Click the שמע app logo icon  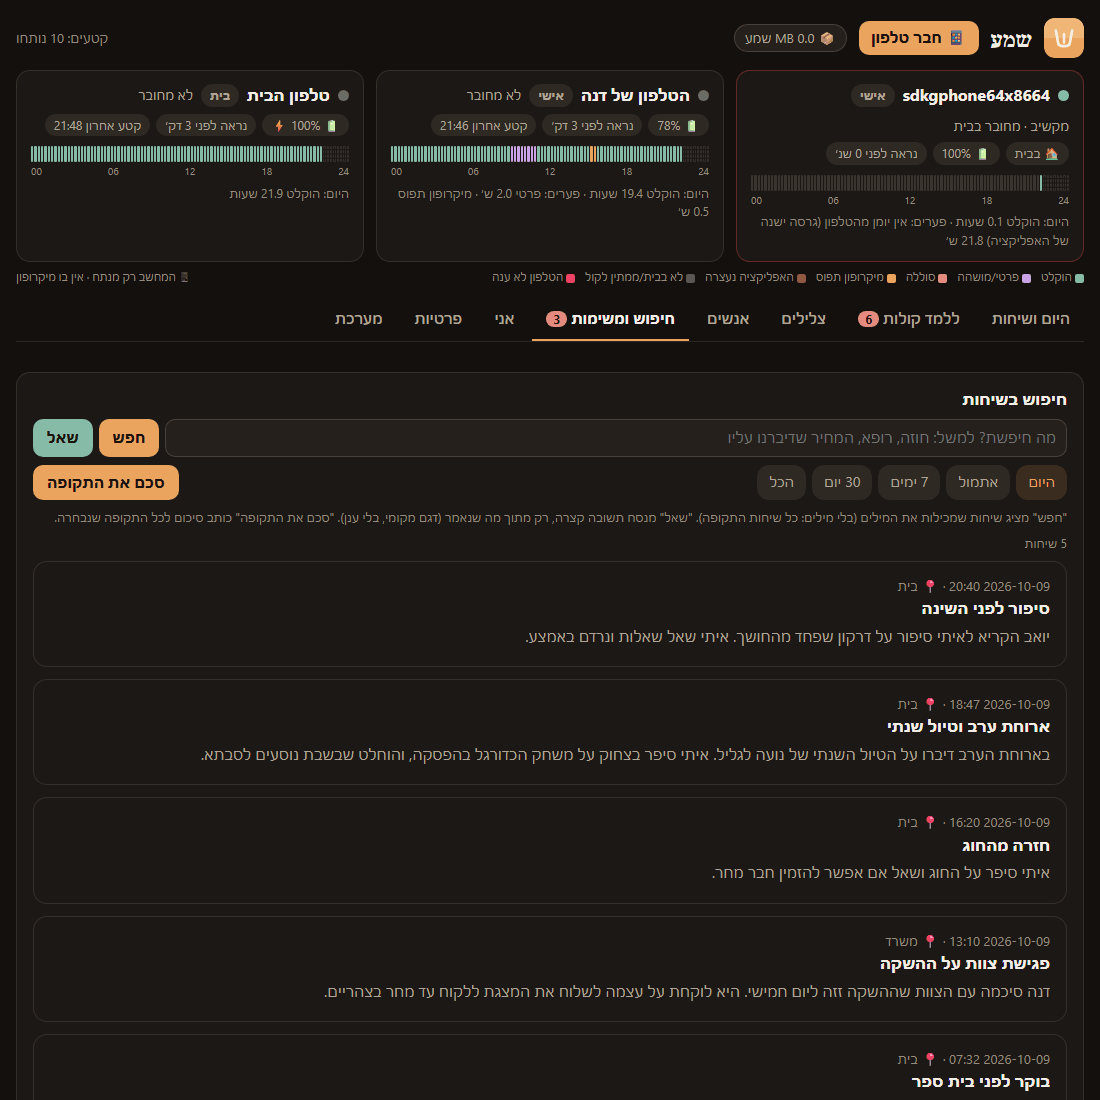point(1063,38)
